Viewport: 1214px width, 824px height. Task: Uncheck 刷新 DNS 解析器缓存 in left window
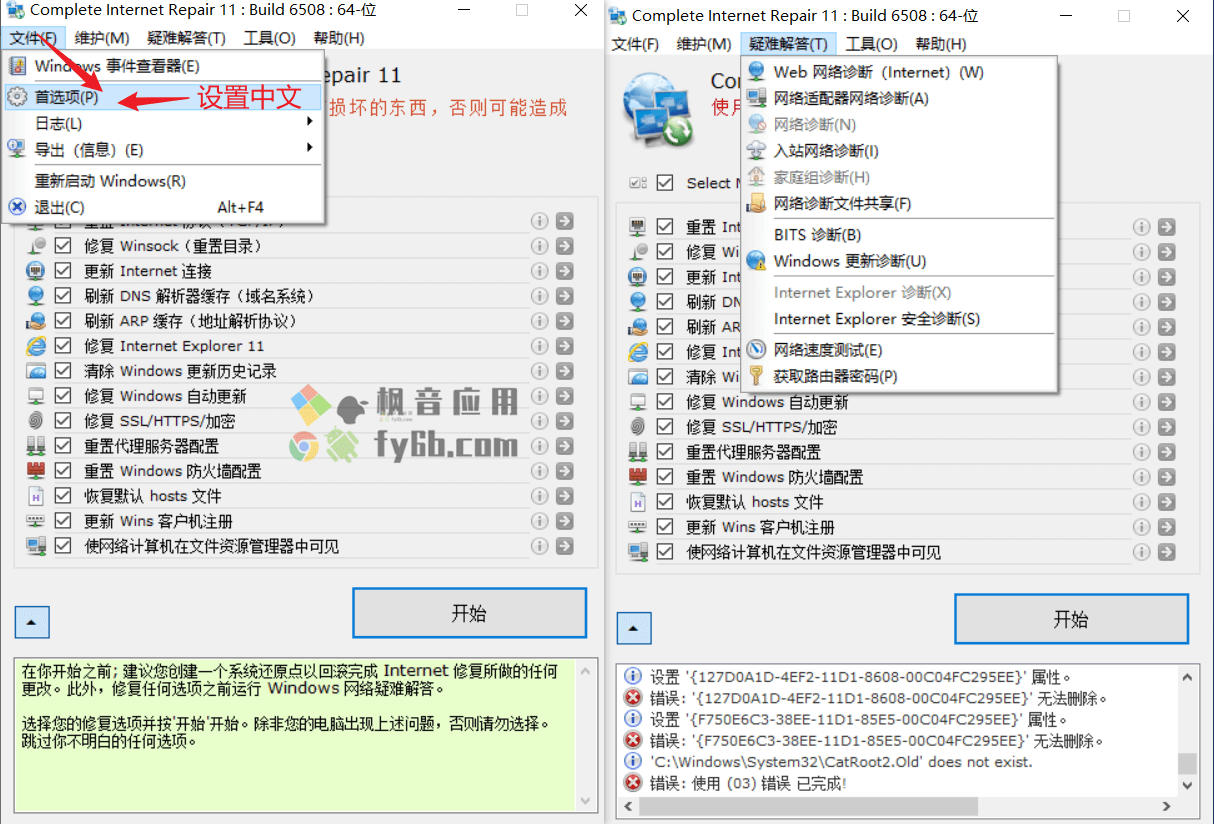[63, 296]
